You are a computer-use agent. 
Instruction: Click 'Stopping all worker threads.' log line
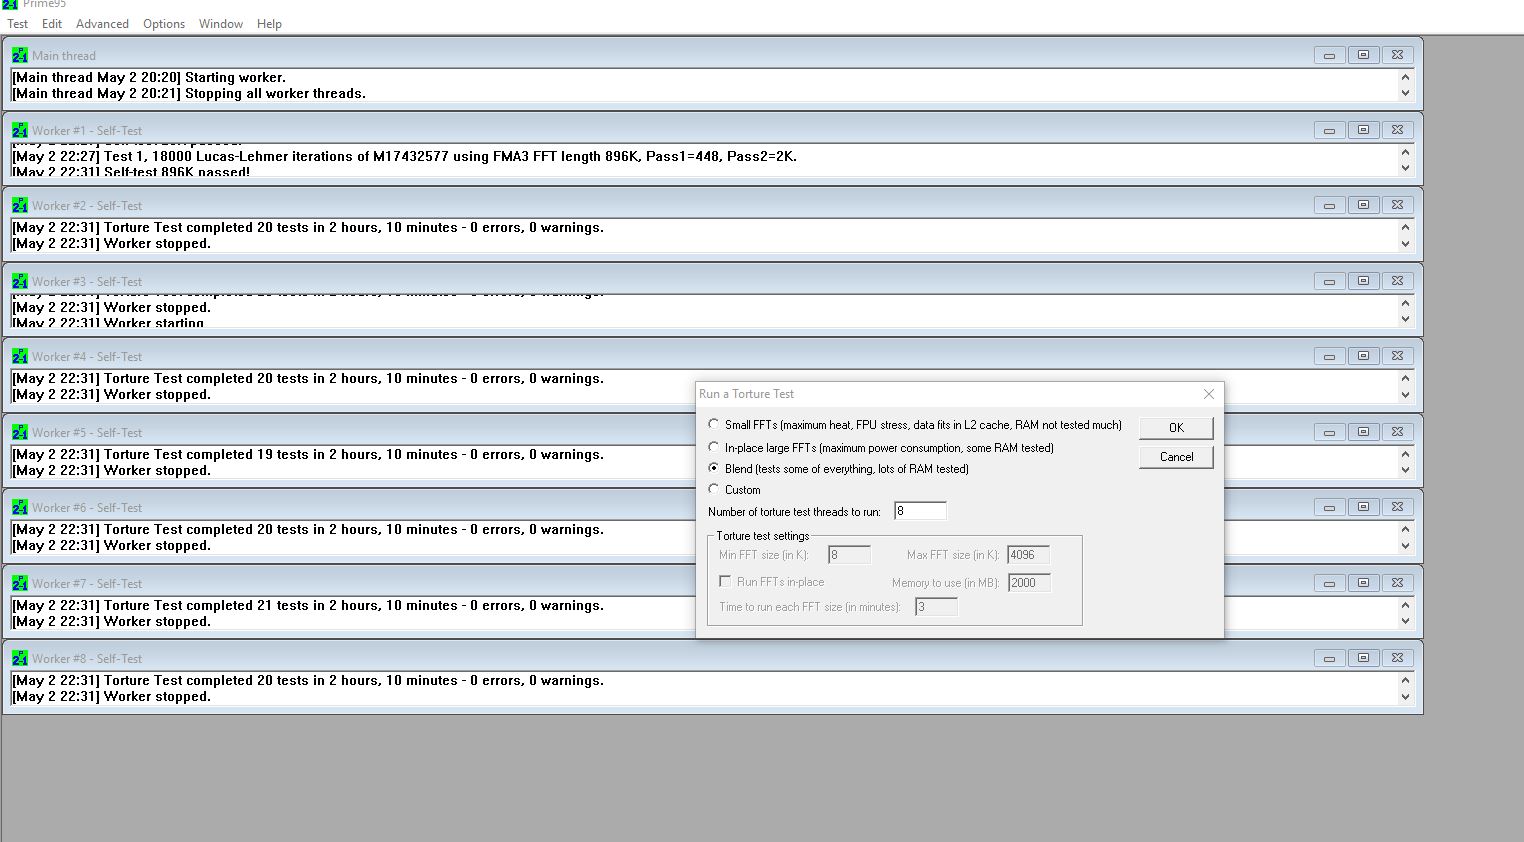tap(189, 93)
